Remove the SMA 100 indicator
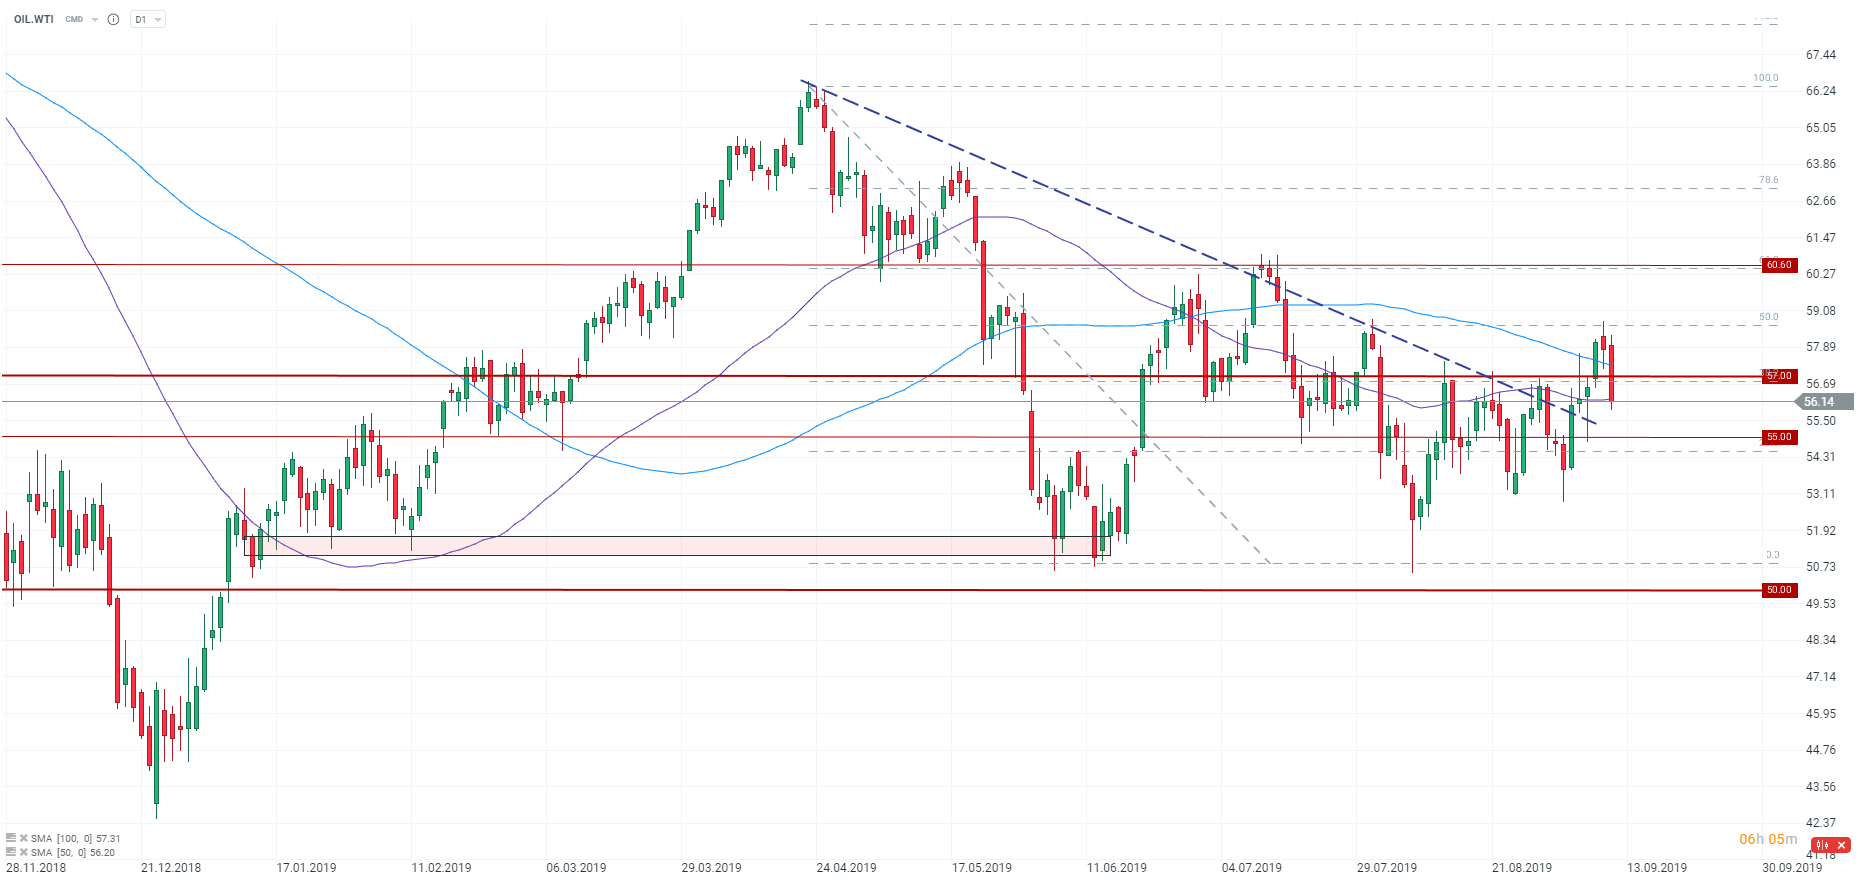Viewport: 1866px width, 885px height. 23,838
